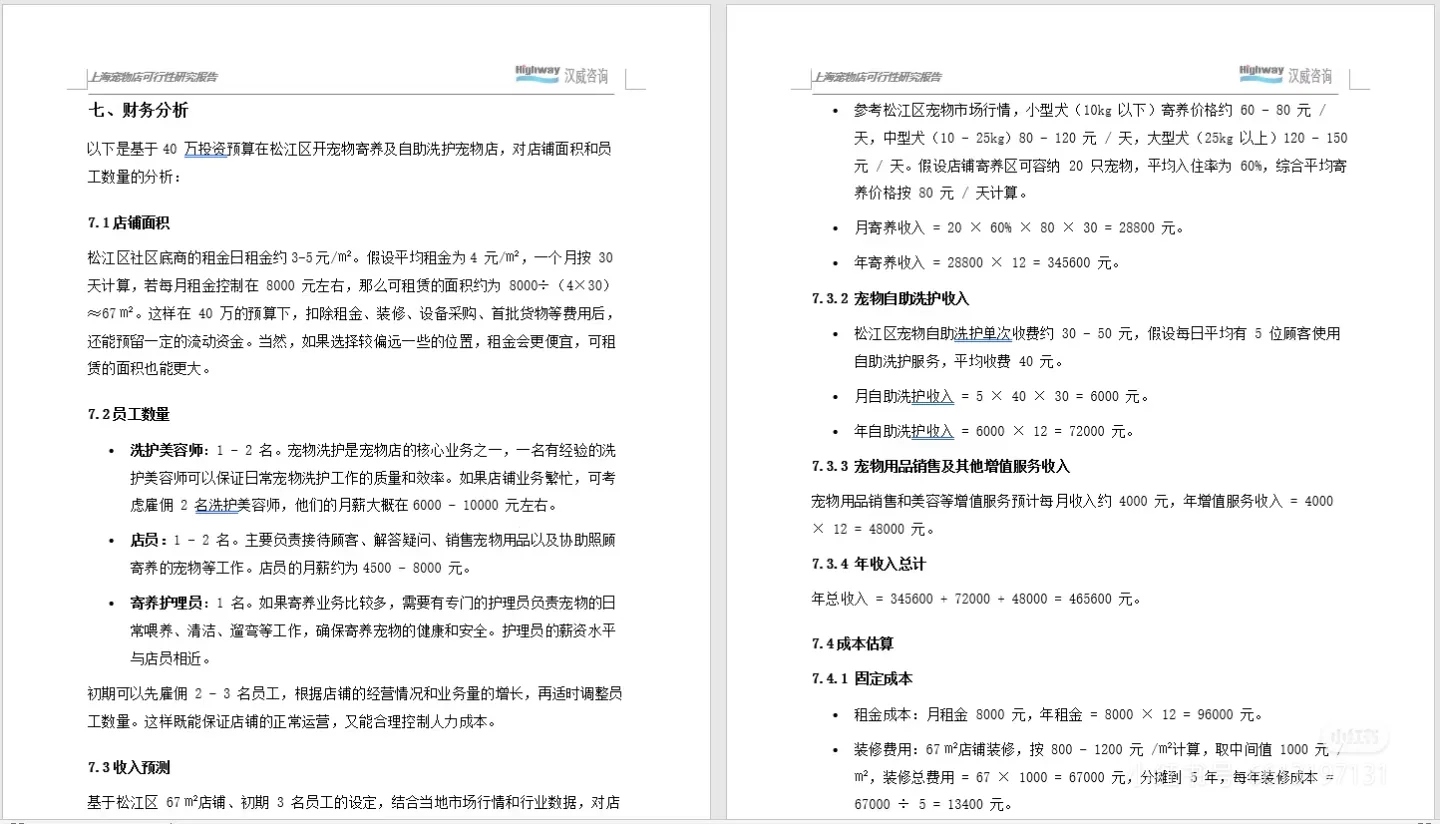Click the heading 7.3.2 宠物自助洗护收入
The width and height of the screenshot is (1440, 824).
[890, 298]
